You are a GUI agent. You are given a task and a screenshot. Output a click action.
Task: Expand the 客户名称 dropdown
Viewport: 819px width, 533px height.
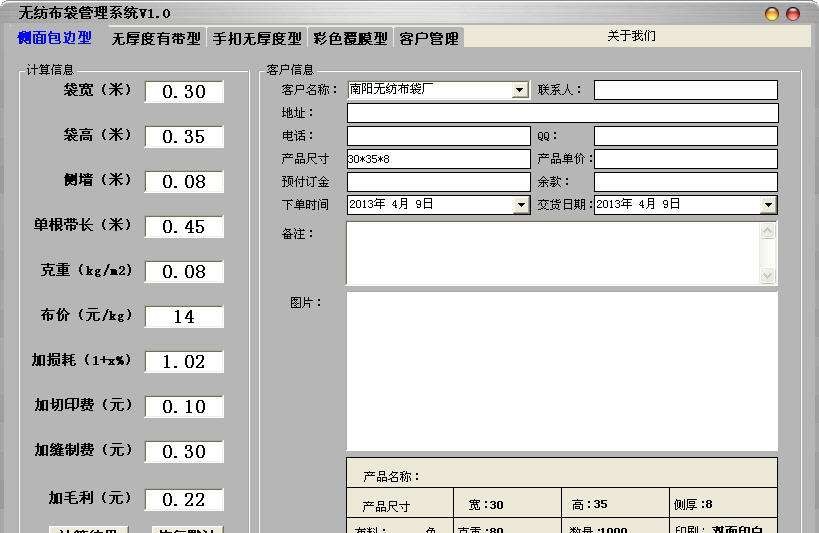[520, 90]
